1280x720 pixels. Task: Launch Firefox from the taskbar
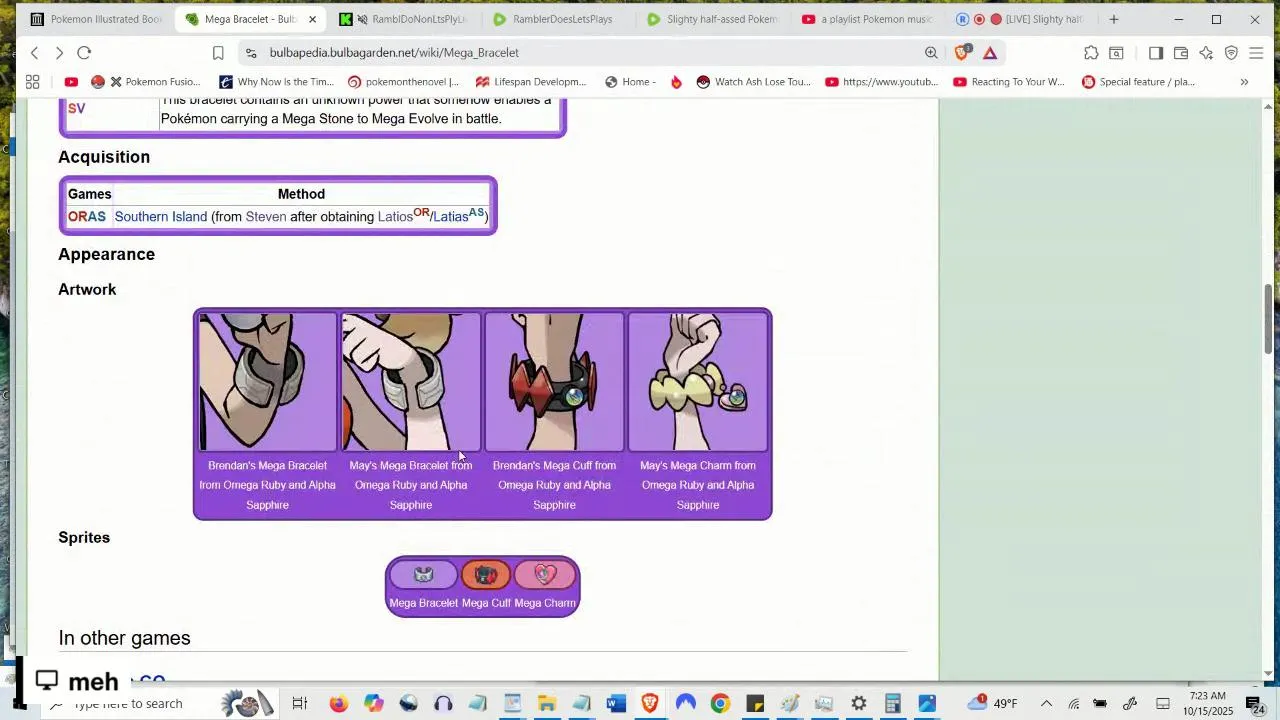pos(338,704)
